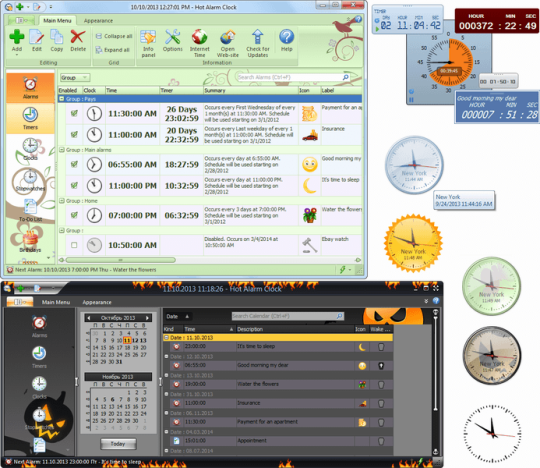Click the Help question mark icon
Image resolution: width=540 pixels, height=468 pixels.
click(287, 37)
